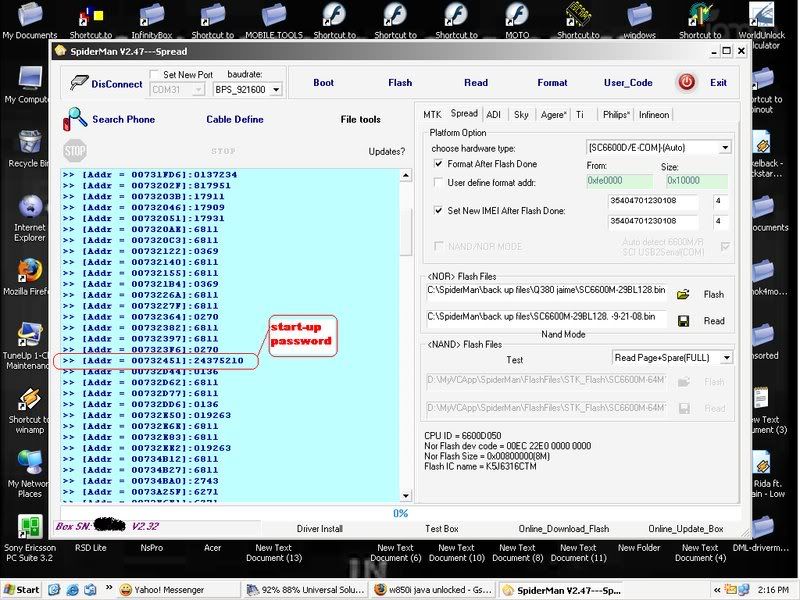
Task: Click log scrollbar down arrow
Action: coord(406,495)
